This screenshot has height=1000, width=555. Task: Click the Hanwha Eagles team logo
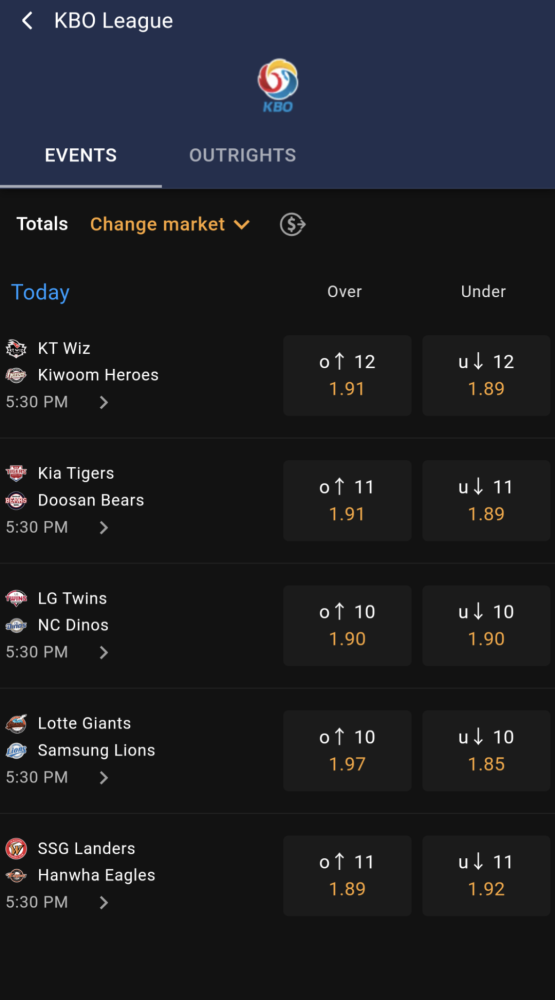[16, 875]
